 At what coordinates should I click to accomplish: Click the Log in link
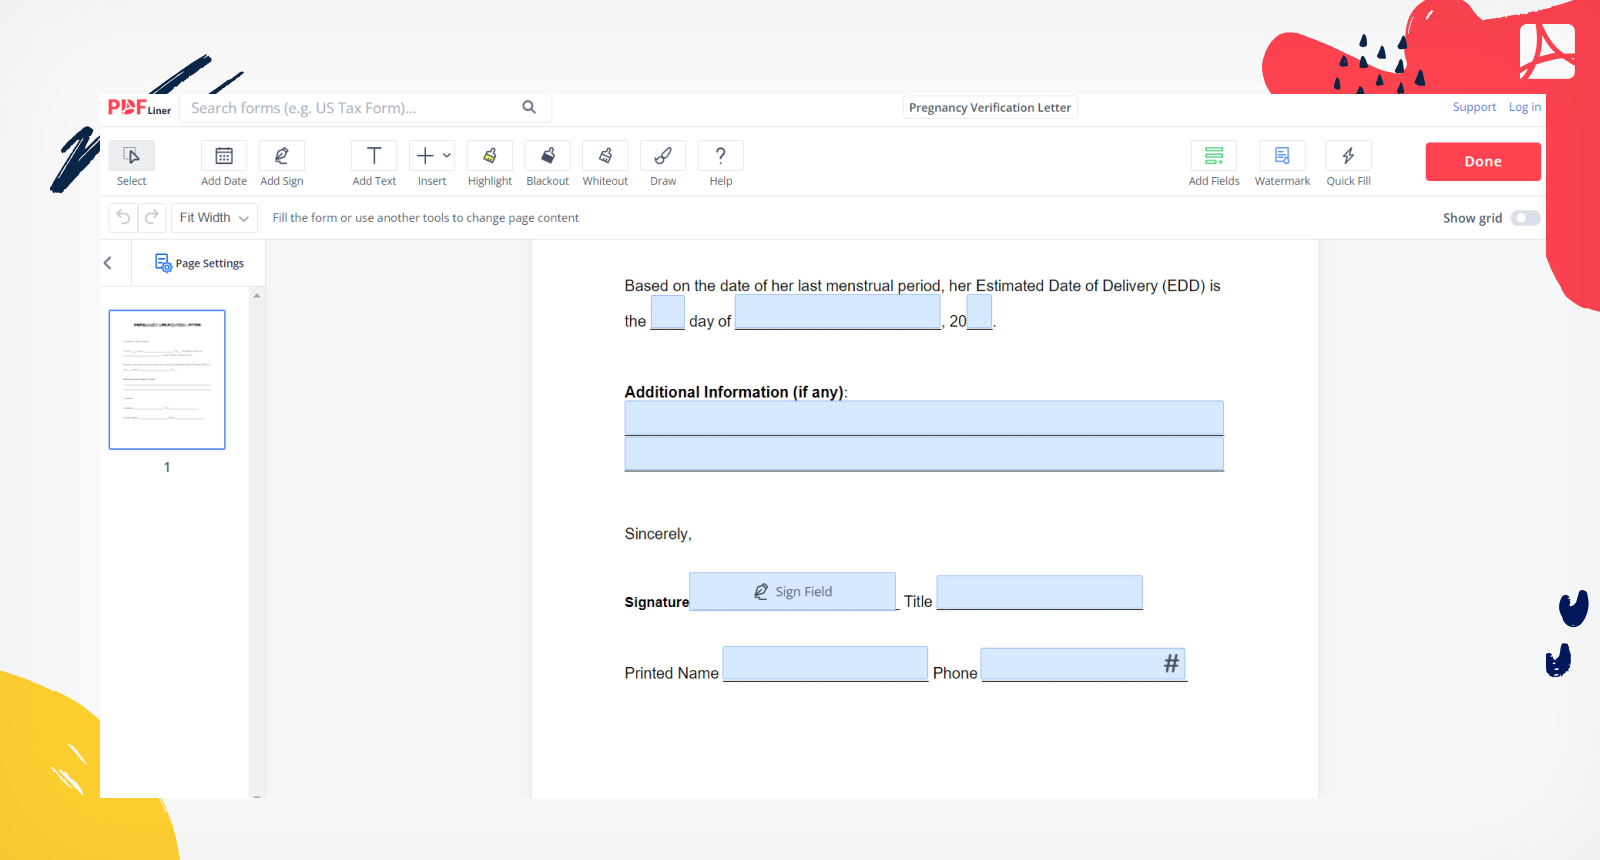pyautogui.click(x=1525, y=107)
